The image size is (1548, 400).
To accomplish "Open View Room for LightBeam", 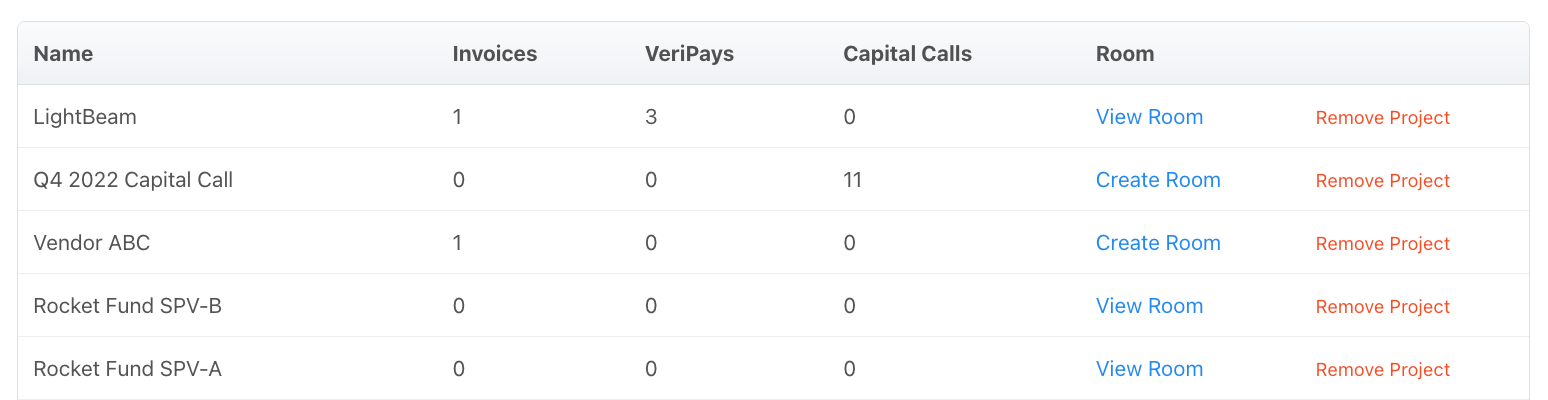I will click(1149, 117).
